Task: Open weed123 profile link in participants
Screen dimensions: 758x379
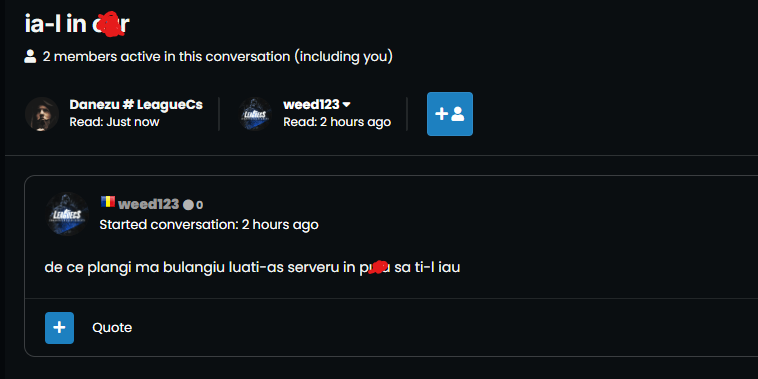Action: click(x=311, y=104)
